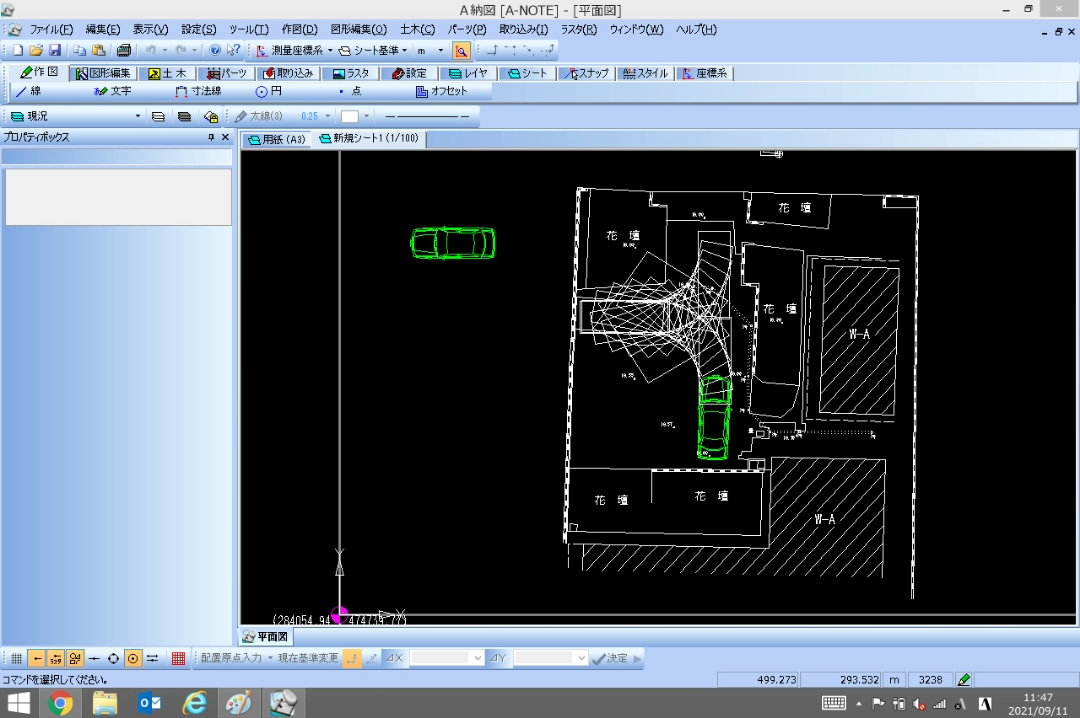Viewport: 1080px width, 718px height.
Task: Open Google Chrome from the taskbar
Action: point(60,703)
